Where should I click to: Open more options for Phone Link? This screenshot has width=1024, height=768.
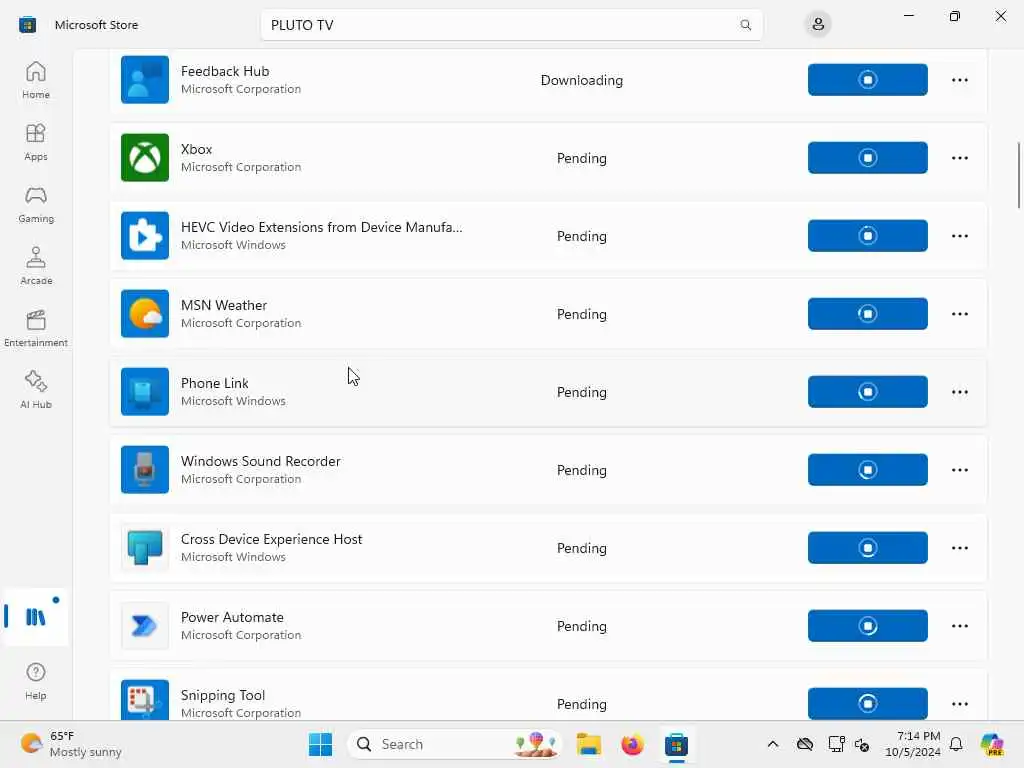[959, 392]
